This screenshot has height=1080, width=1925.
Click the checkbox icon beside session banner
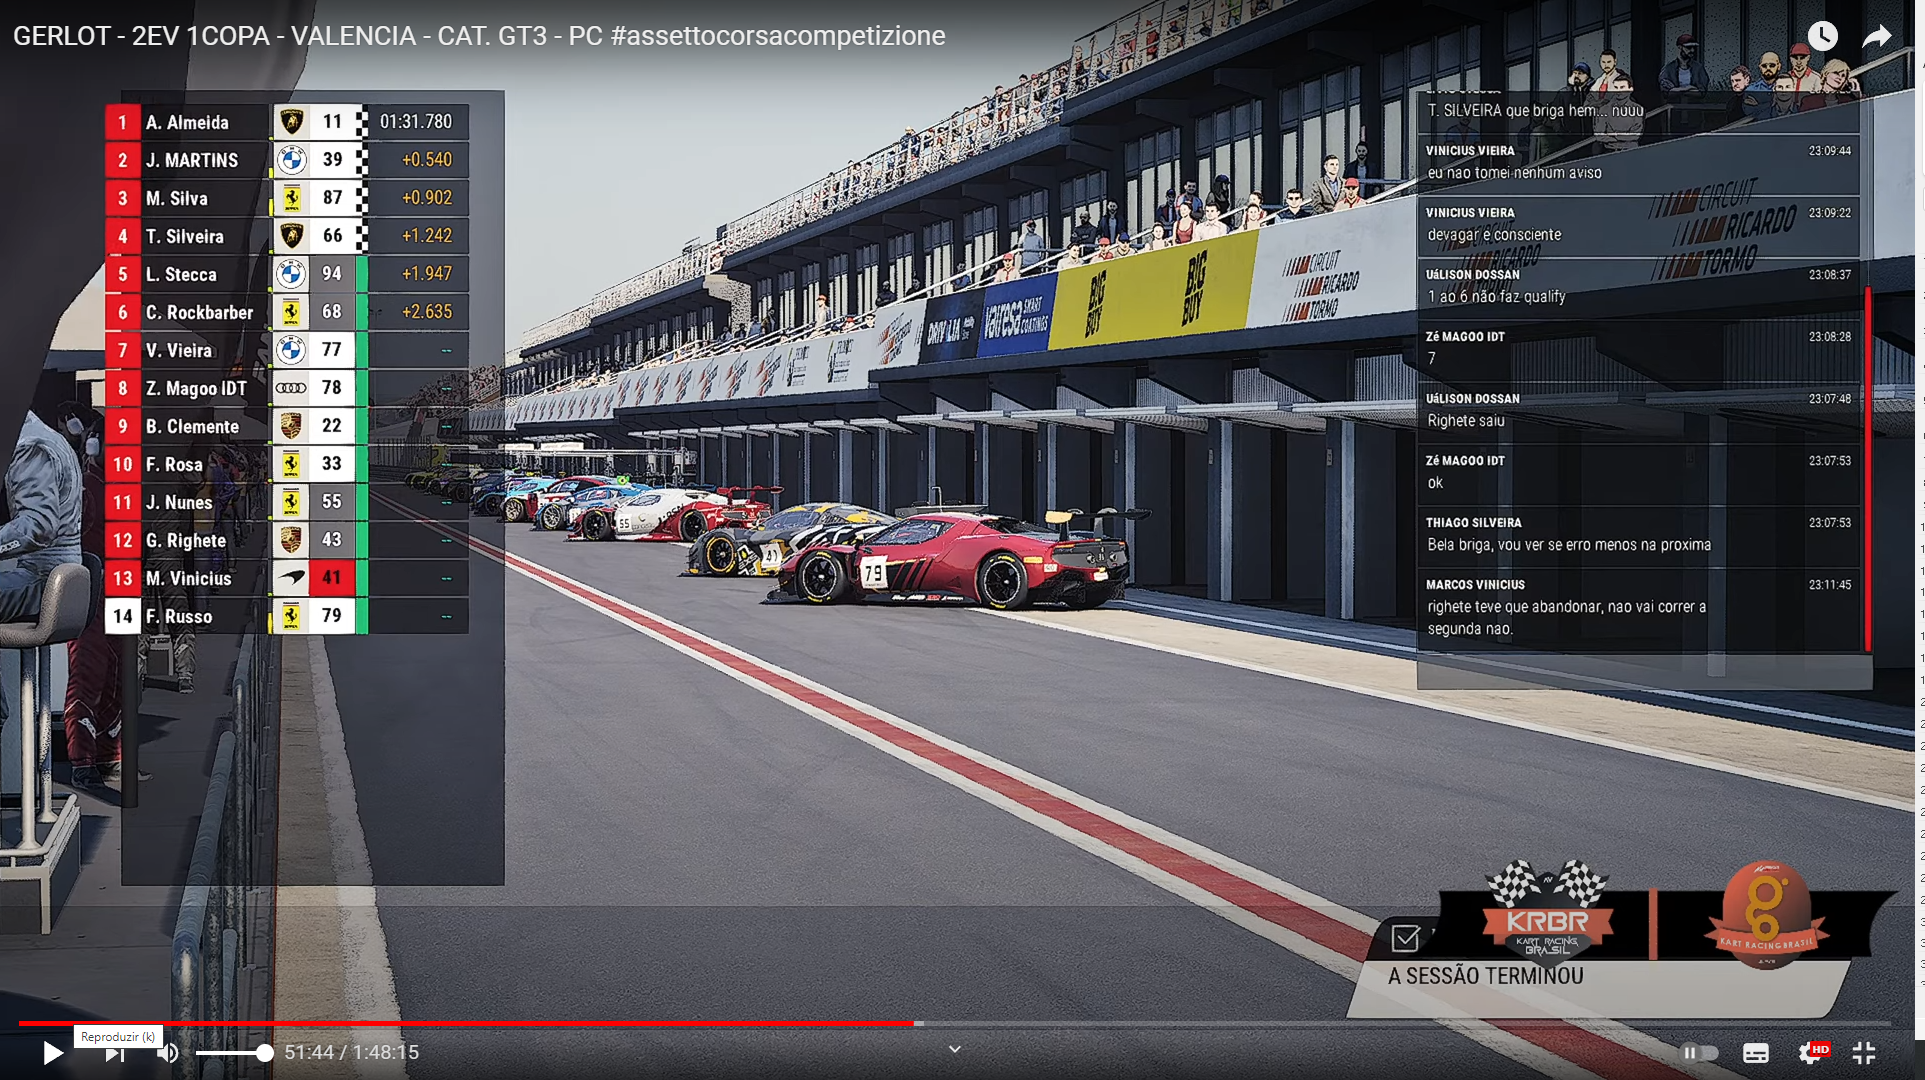click(x=1405, y=938)
